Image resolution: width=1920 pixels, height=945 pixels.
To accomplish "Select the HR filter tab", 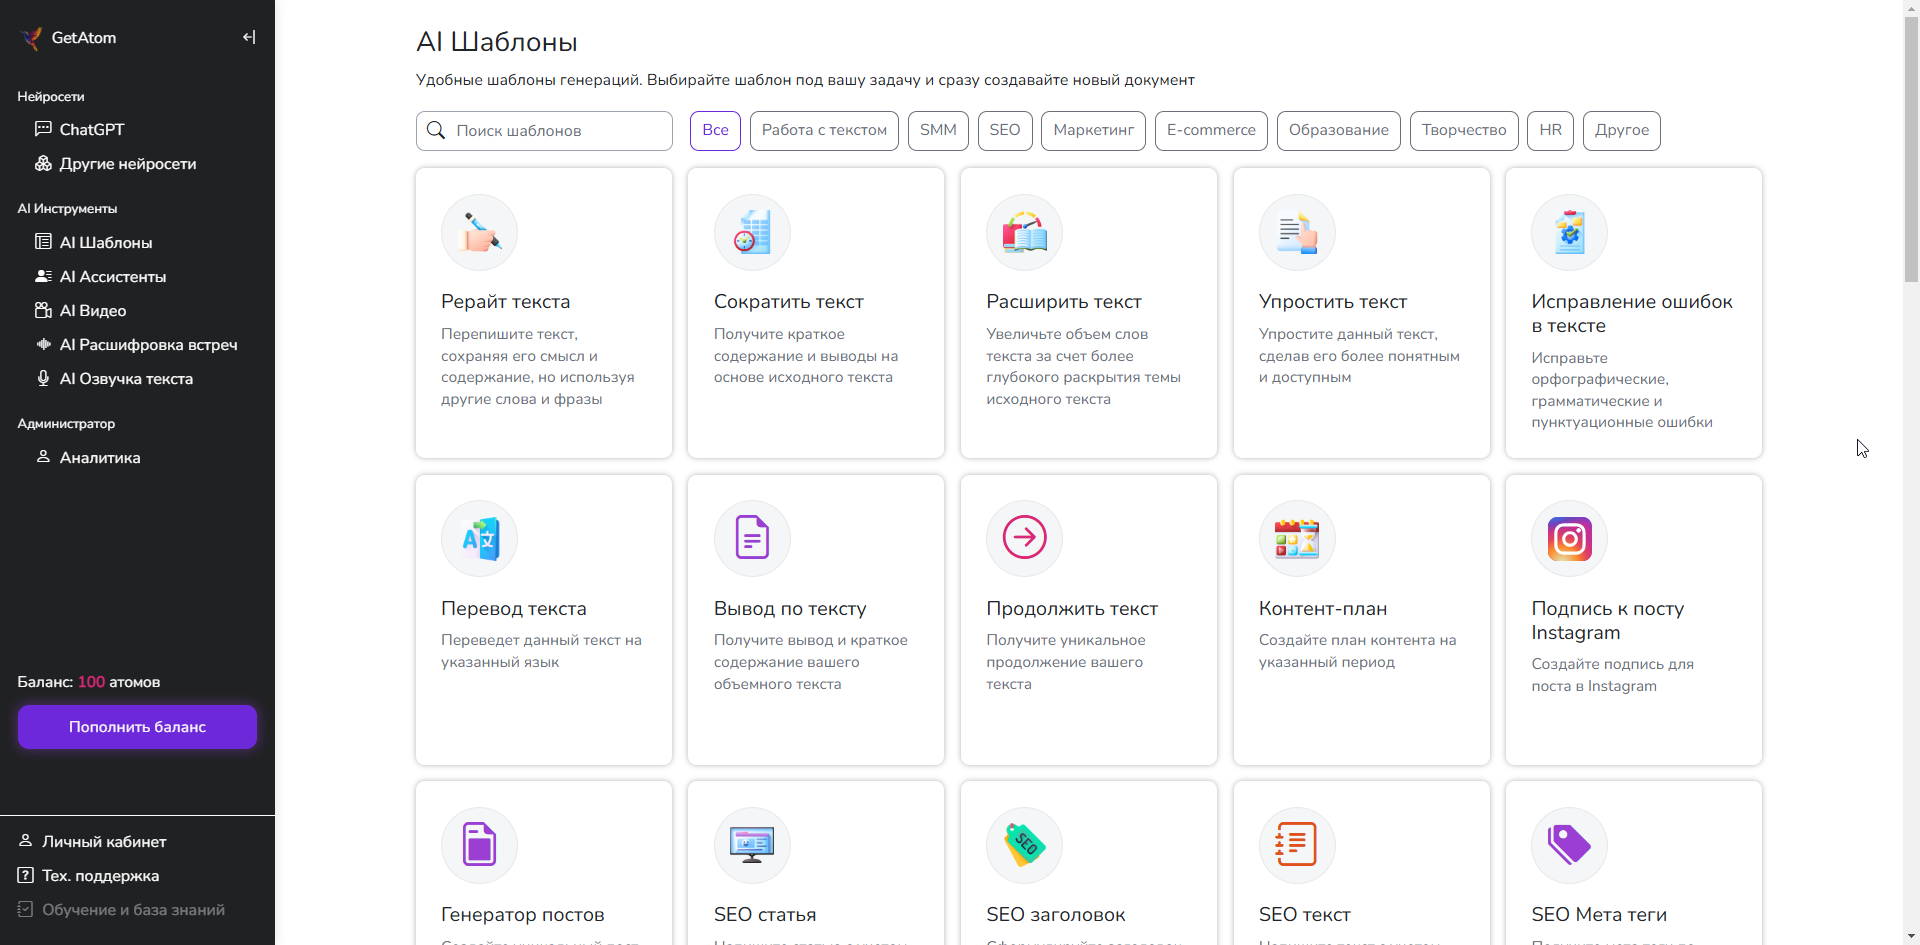I will pos(1551,130).
